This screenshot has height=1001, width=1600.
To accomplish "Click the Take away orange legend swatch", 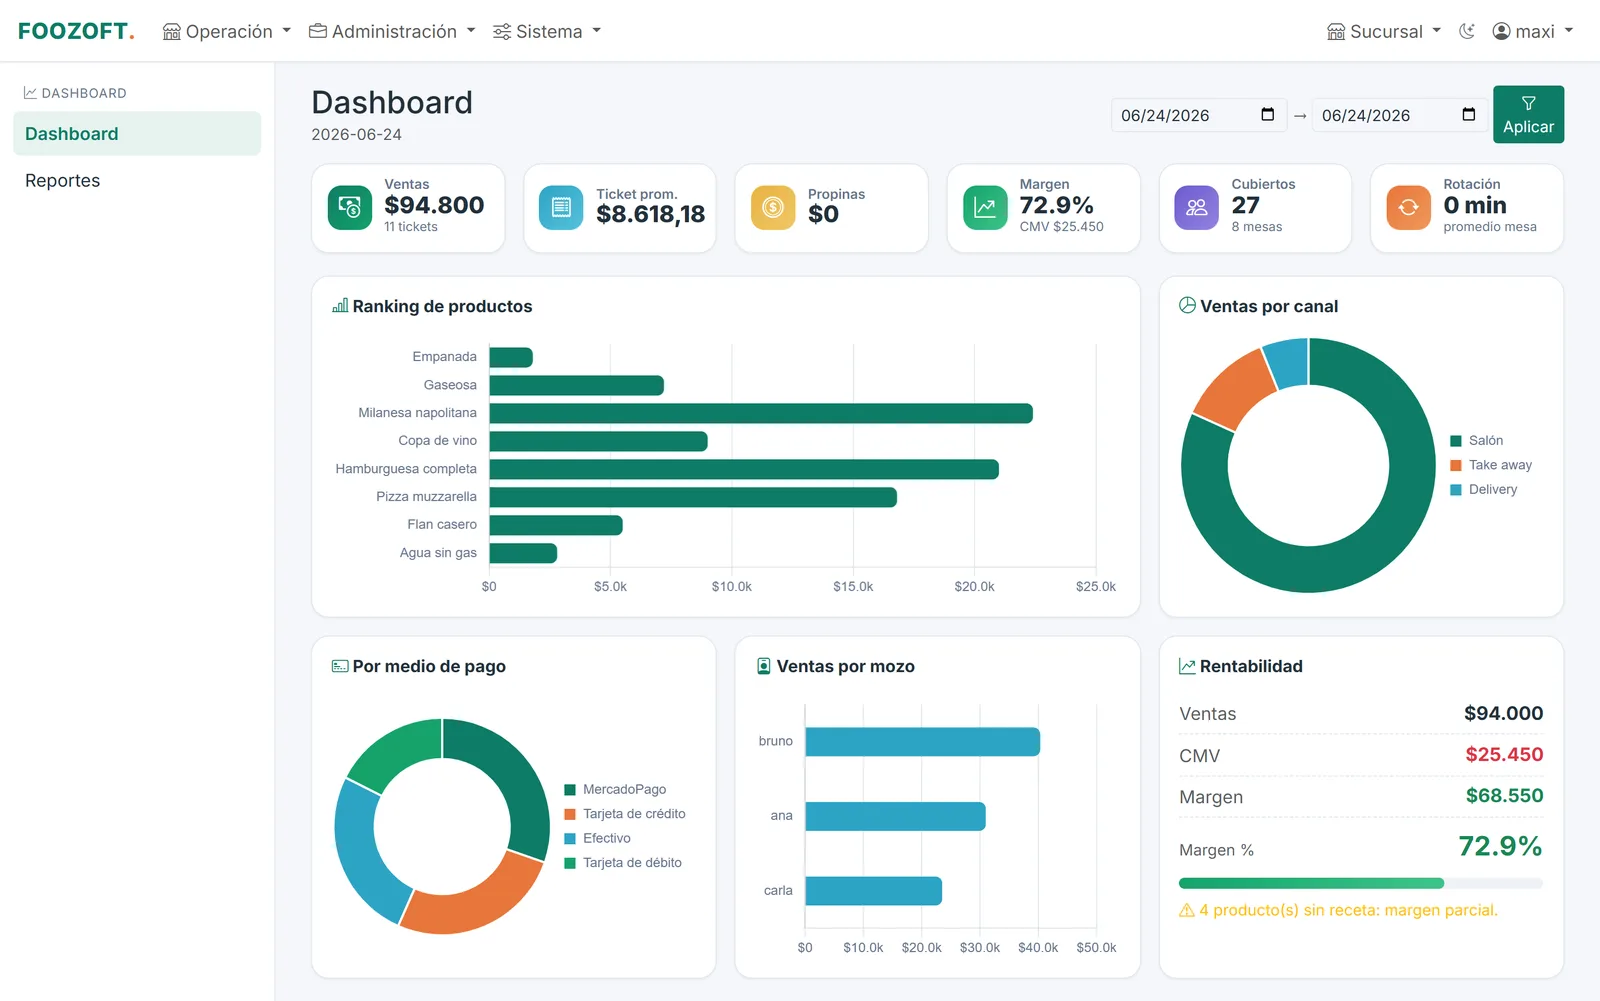I will point(1456,465).
